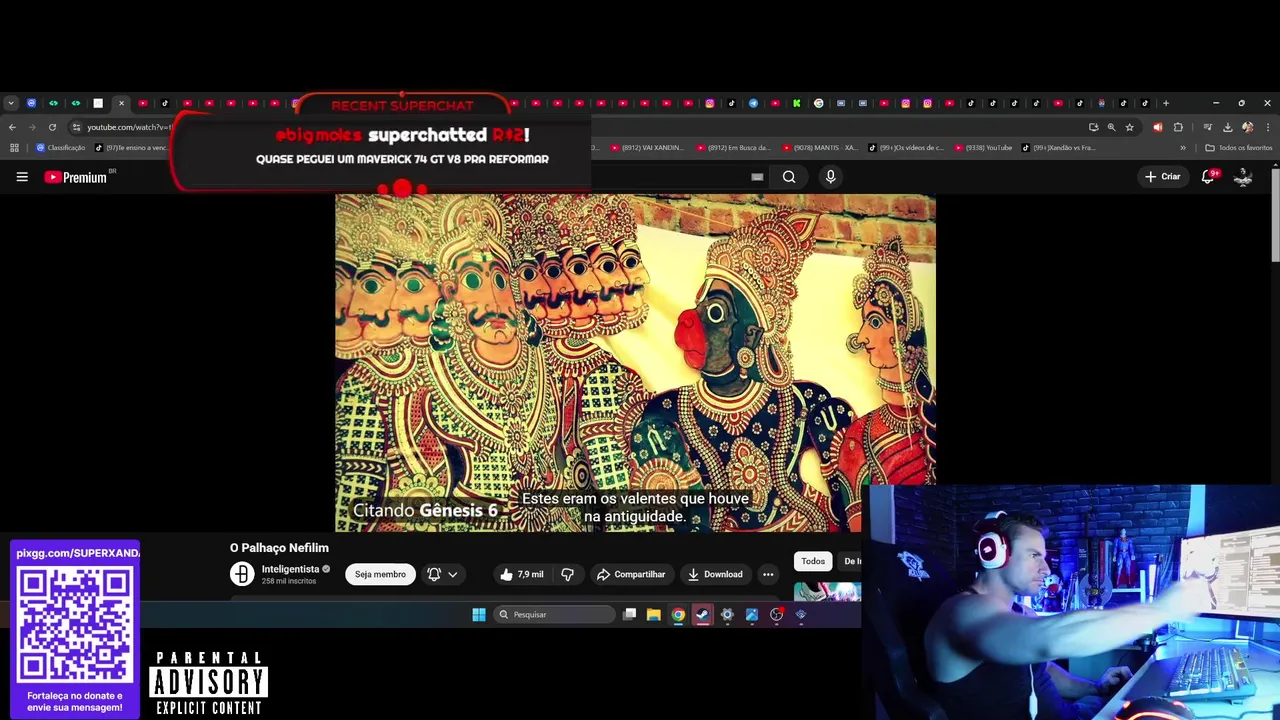Open 'Os vídeos de c...' bookmark
This screenshot has width=1280, height=720.
pyautogui.click(x=906, y=148)
